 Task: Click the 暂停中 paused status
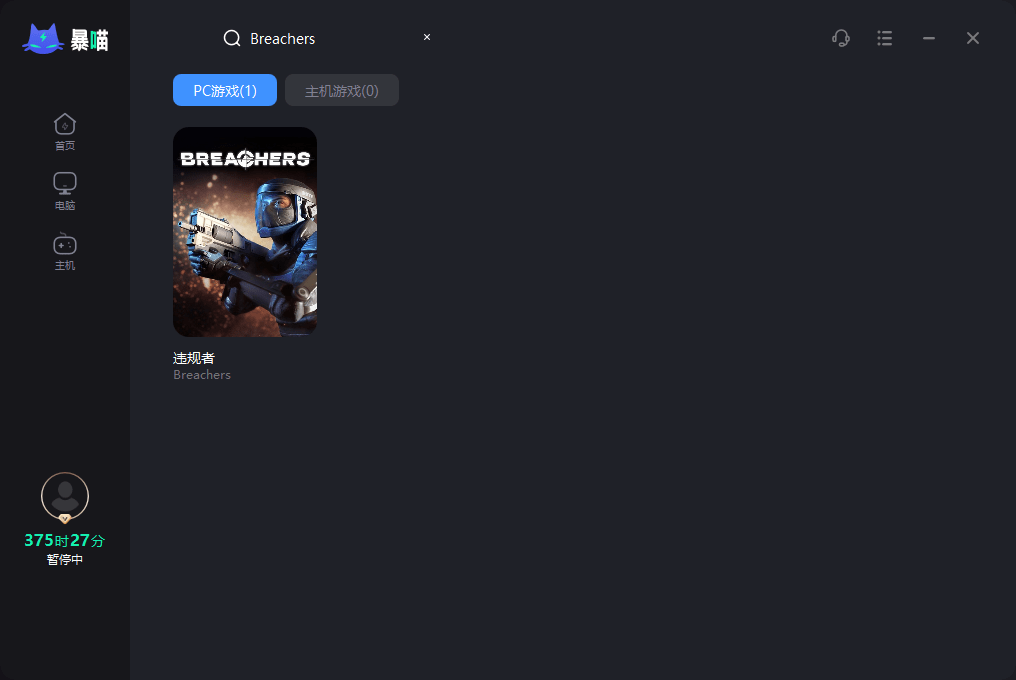[x=65, y=559]
